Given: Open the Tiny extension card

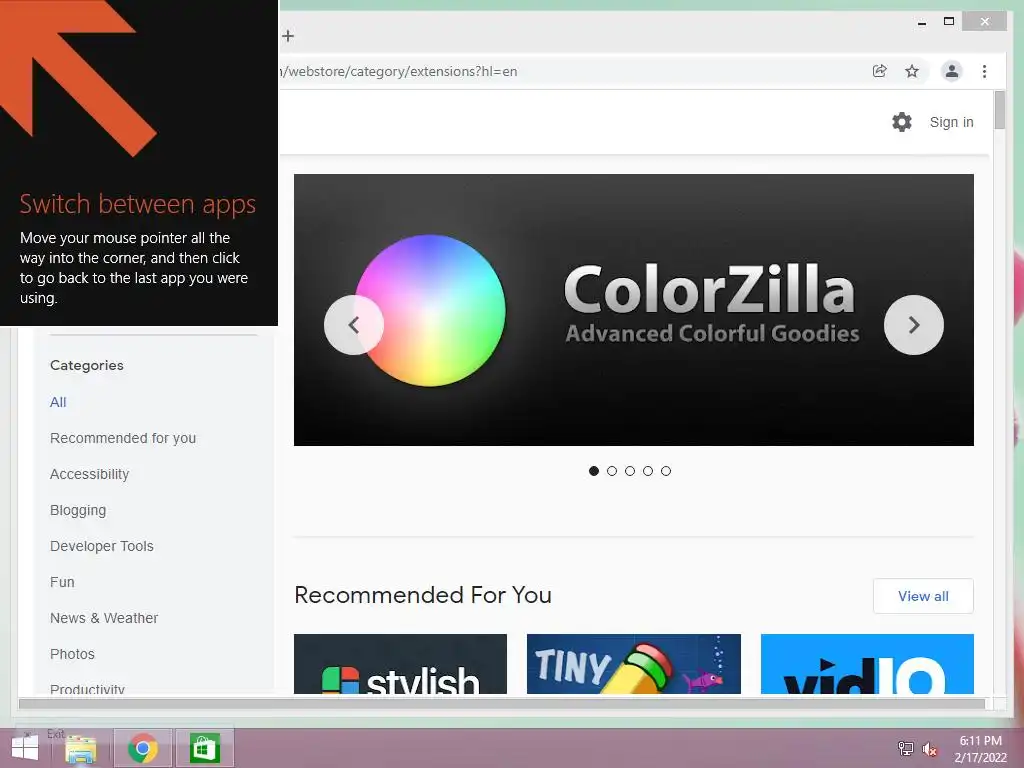Looking at the screenshot, I should click(x=633, y=664).
